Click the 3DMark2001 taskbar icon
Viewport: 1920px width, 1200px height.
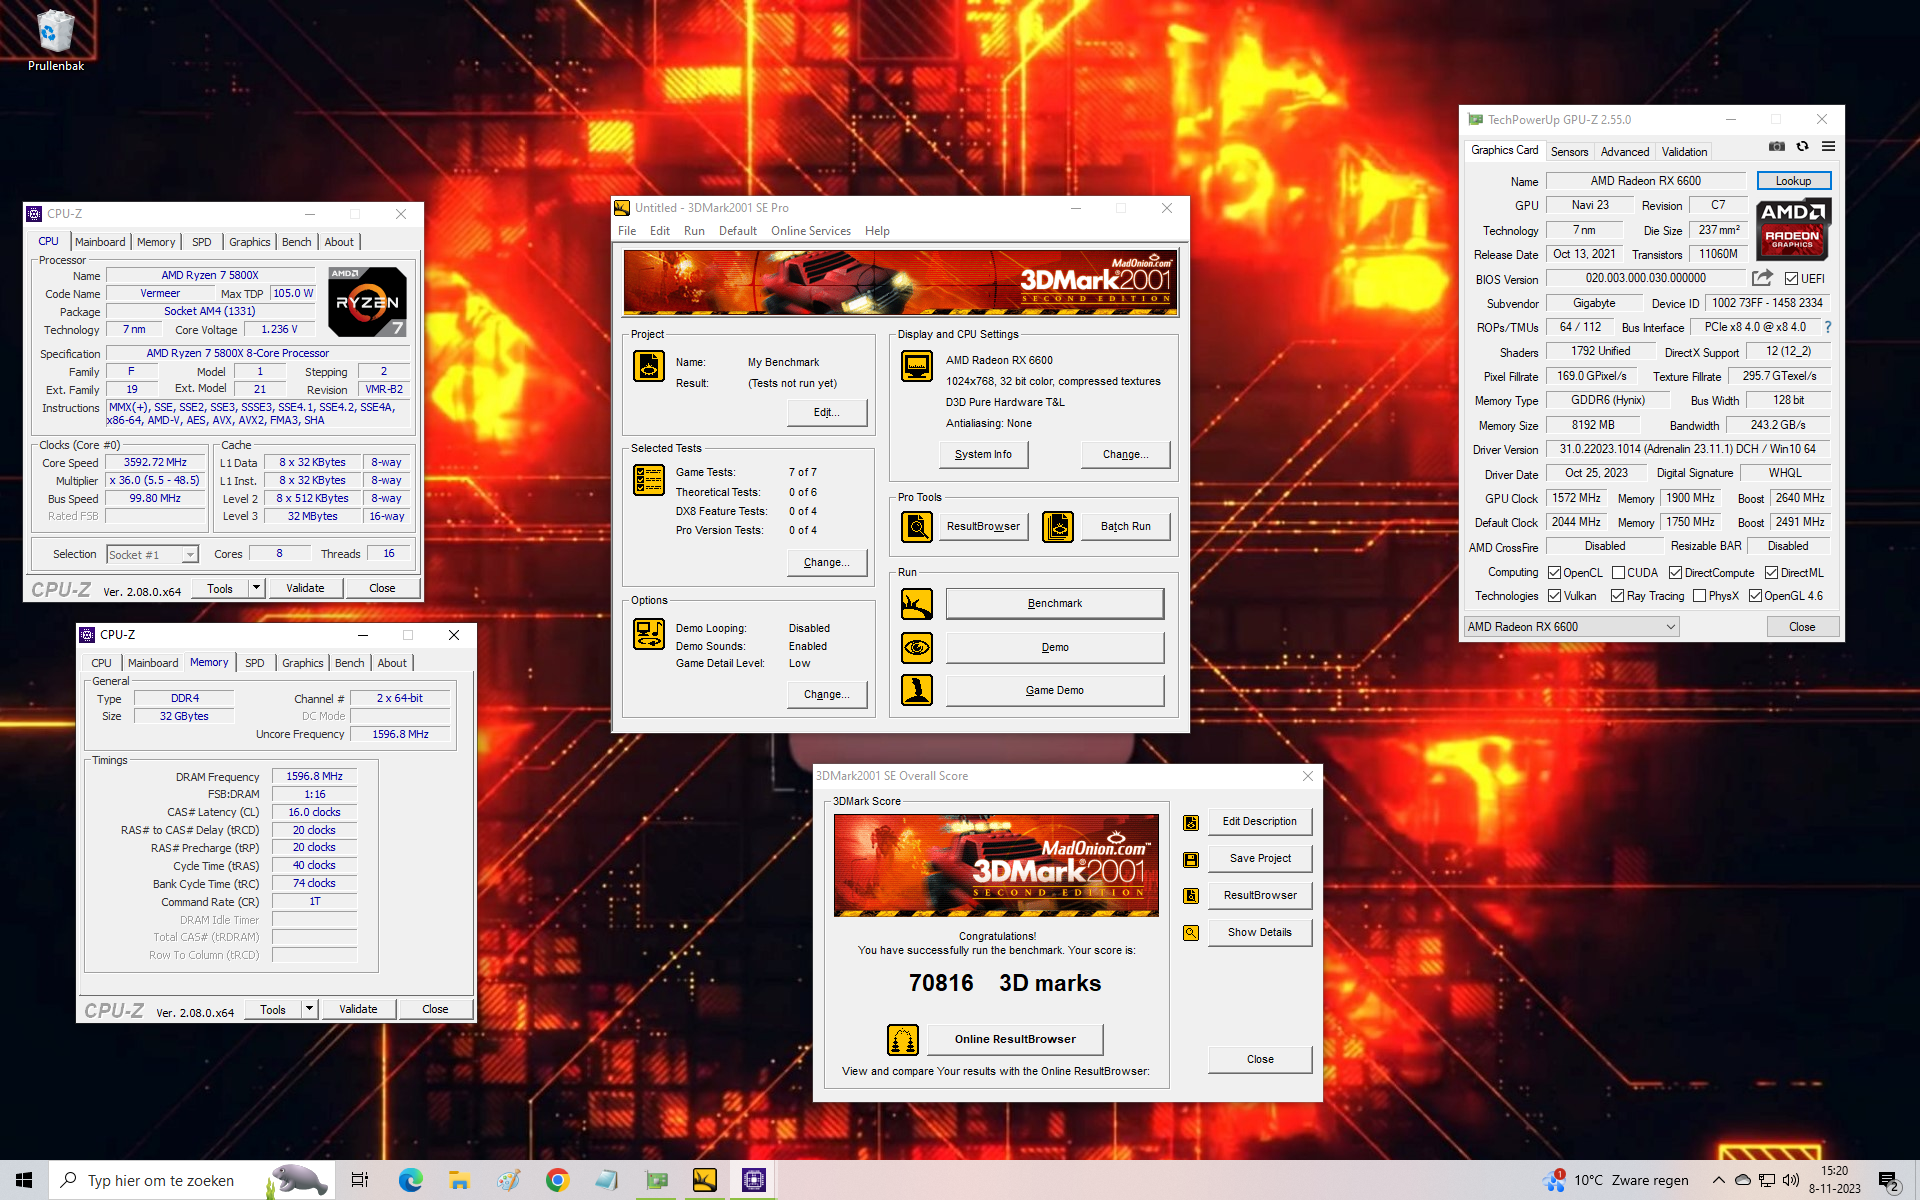click(705, 1180)
